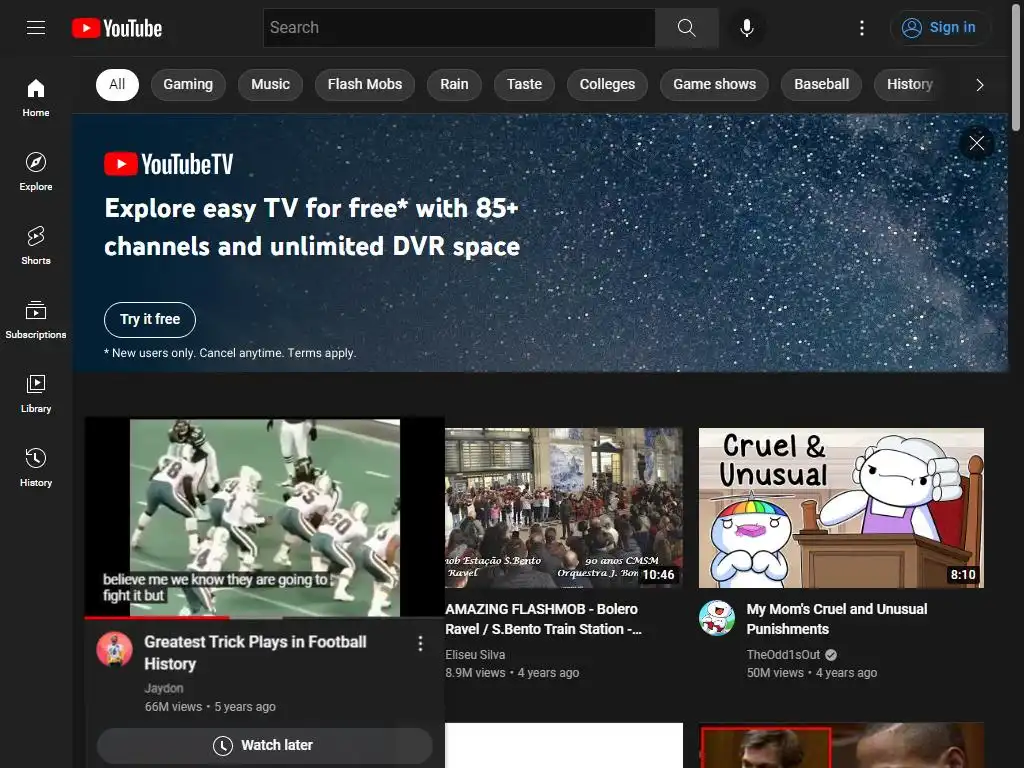Click the Watch later button
This screenshot has height=768, width=1024.
(264, 745)
